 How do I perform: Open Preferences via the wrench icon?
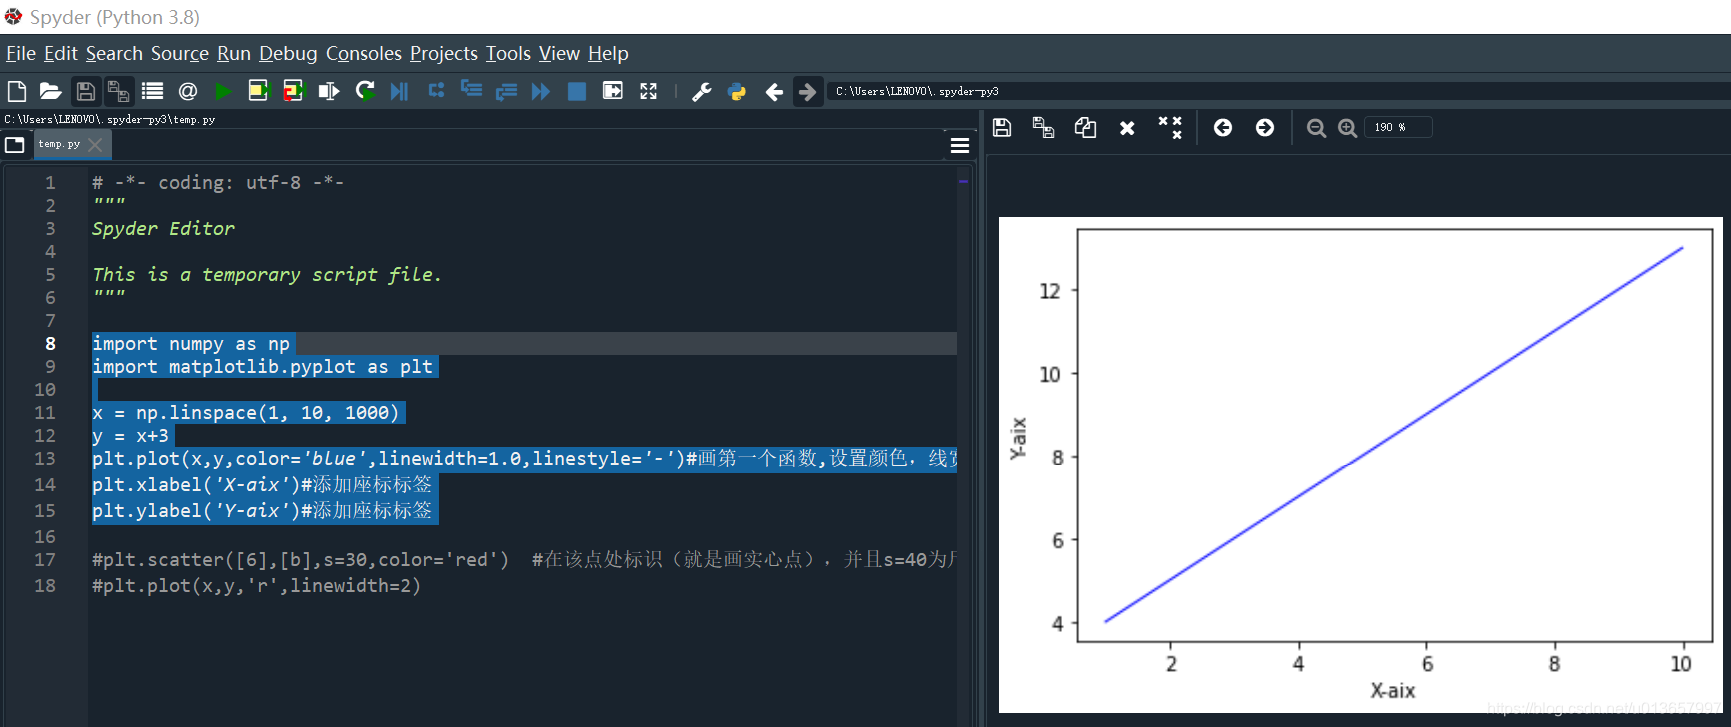tap(702, 92)
